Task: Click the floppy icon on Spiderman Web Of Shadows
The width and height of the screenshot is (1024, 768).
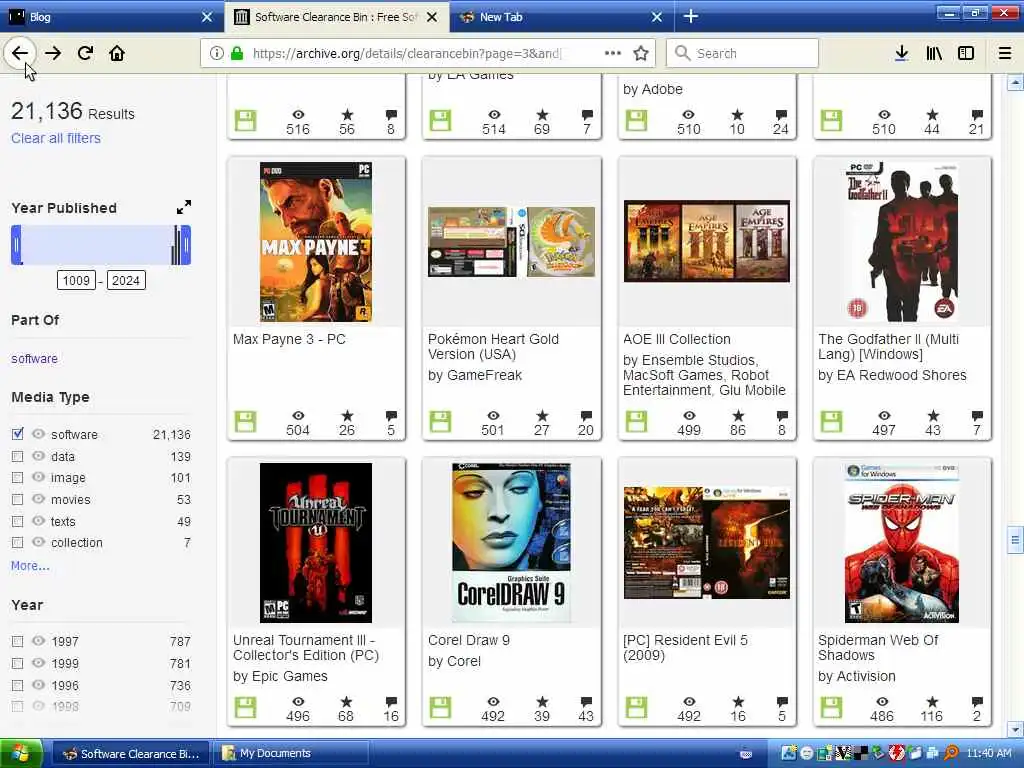Action: click(831, 707)
